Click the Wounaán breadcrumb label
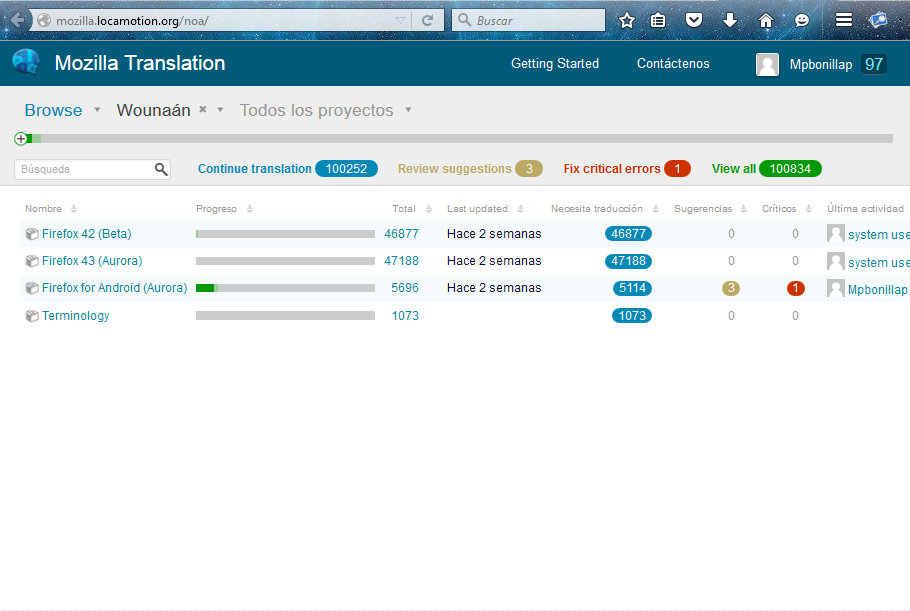Viewport: 910px width, 611px height. coord(153,110)
